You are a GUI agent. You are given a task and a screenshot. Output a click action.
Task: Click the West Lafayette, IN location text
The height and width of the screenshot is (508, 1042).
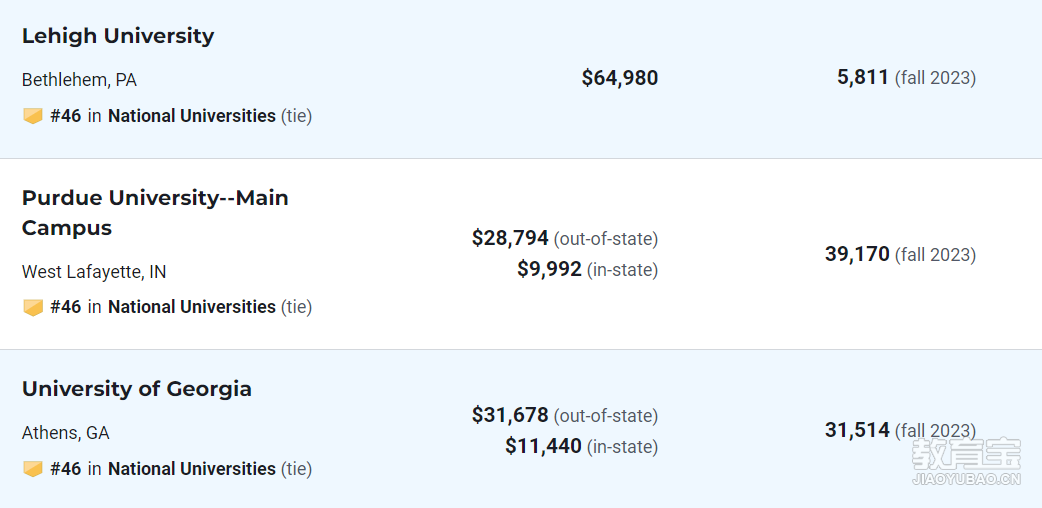tap(94, 272)
